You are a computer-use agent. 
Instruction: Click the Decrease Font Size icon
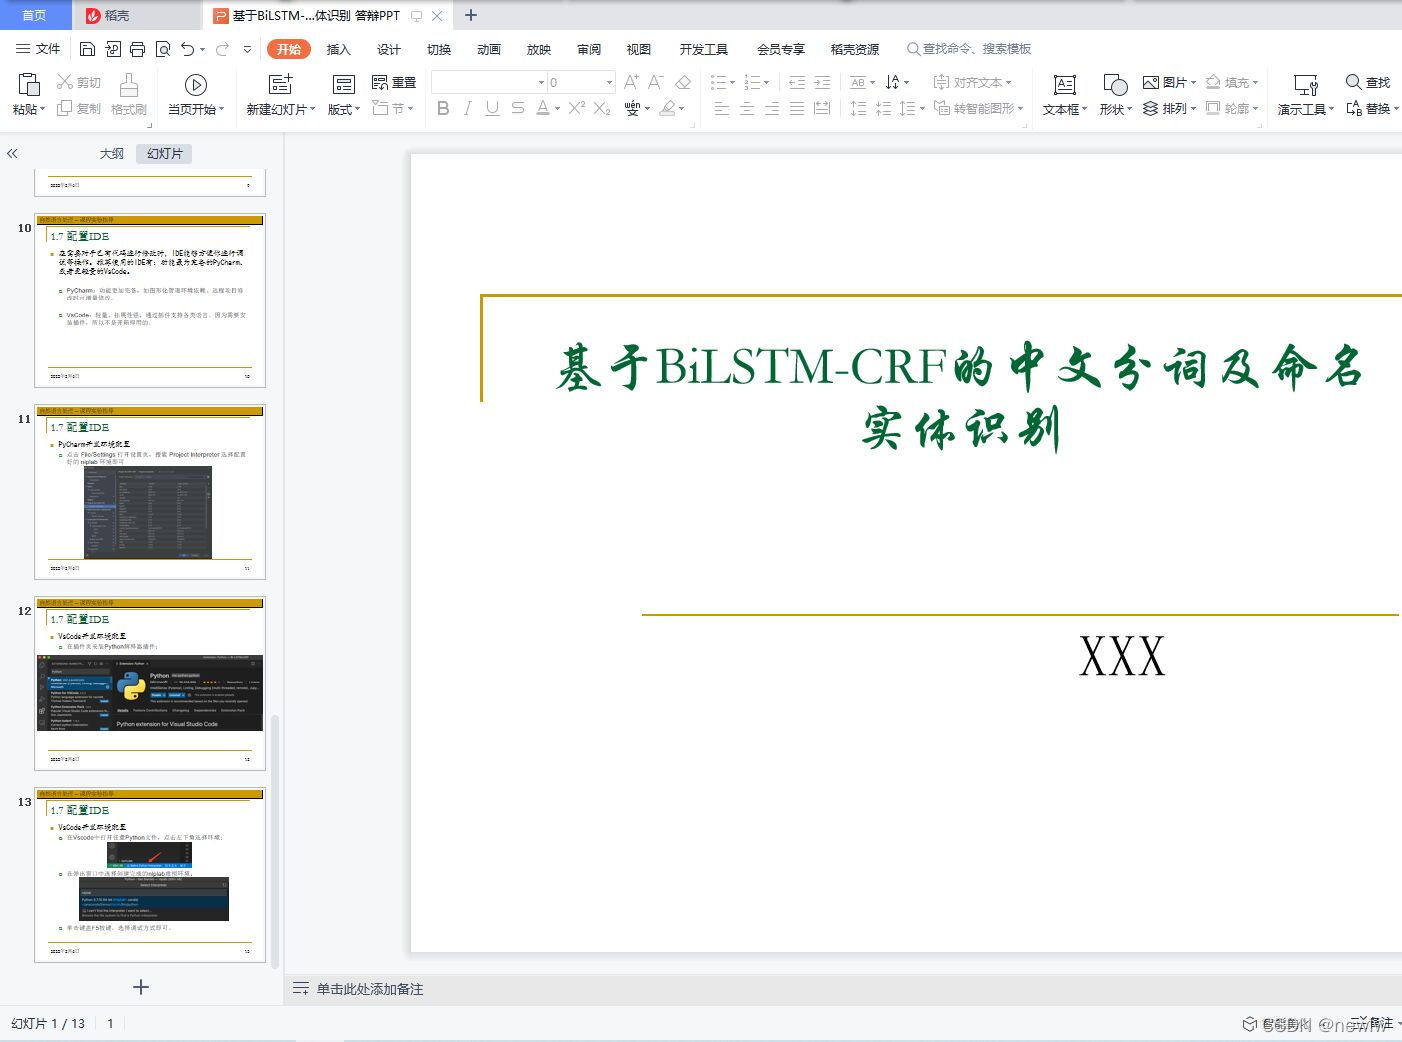pyautogui.click(x=656, y=82)
